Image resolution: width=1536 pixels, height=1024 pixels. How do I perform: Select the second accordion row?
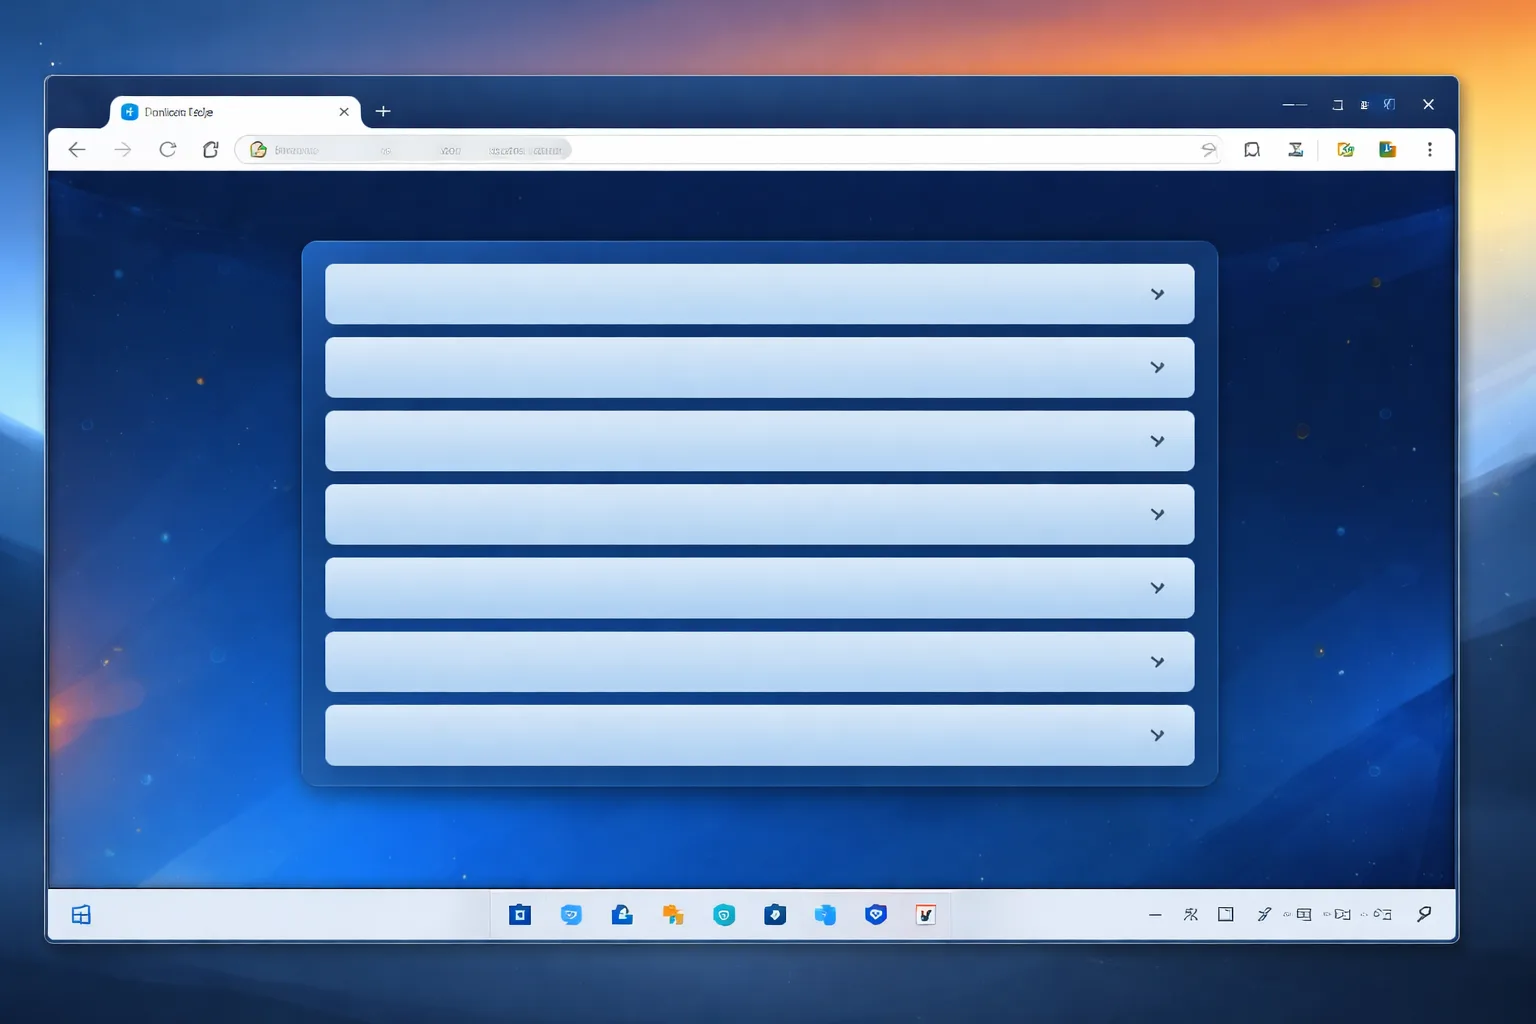point(759,367)
